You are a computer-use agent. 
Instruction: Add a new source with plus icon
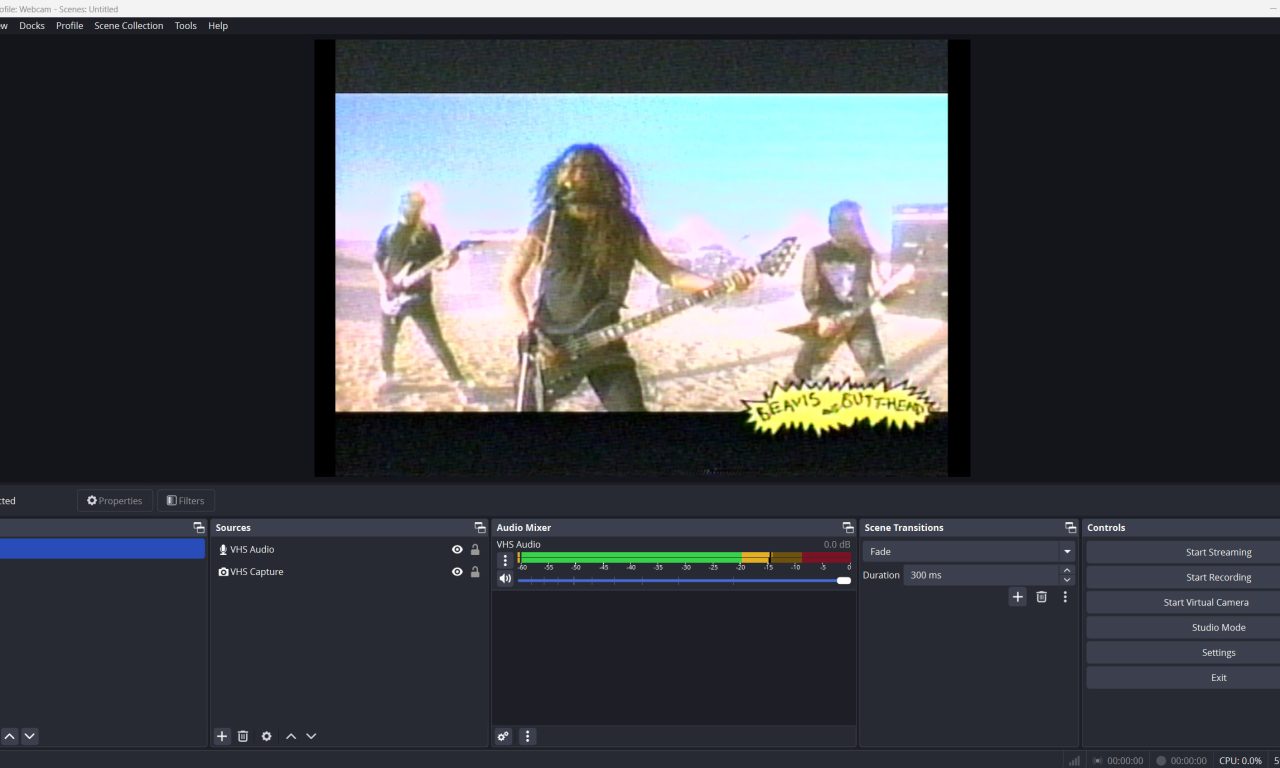pos(222,736)
